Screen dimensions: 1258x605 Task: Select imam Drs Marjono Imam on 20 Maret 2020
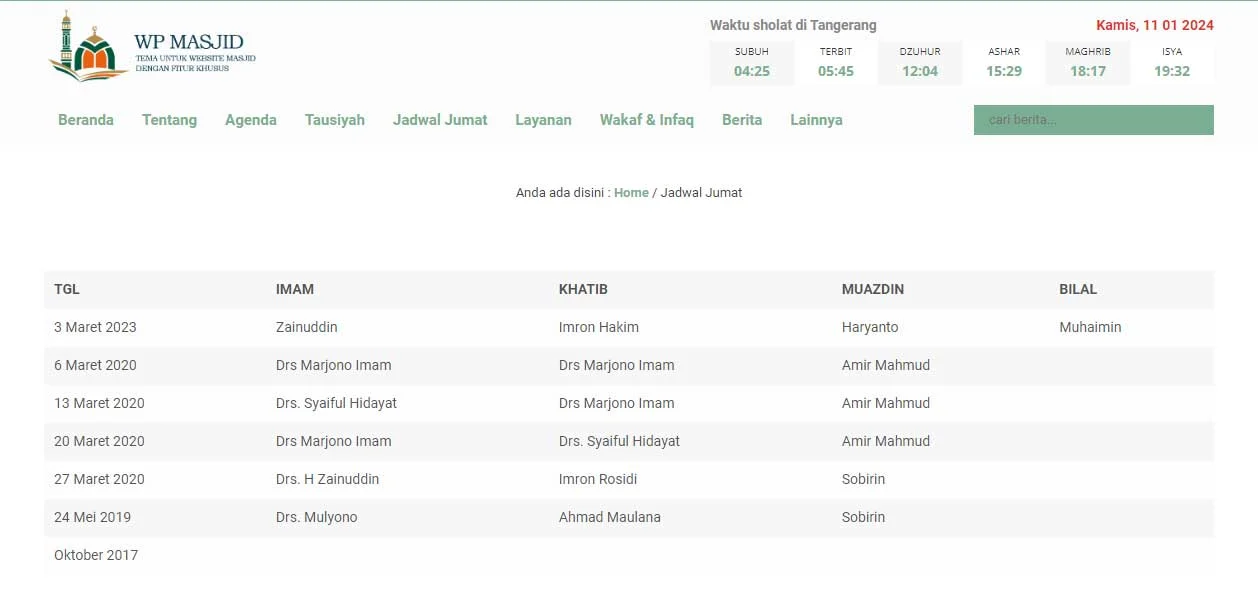334,441
